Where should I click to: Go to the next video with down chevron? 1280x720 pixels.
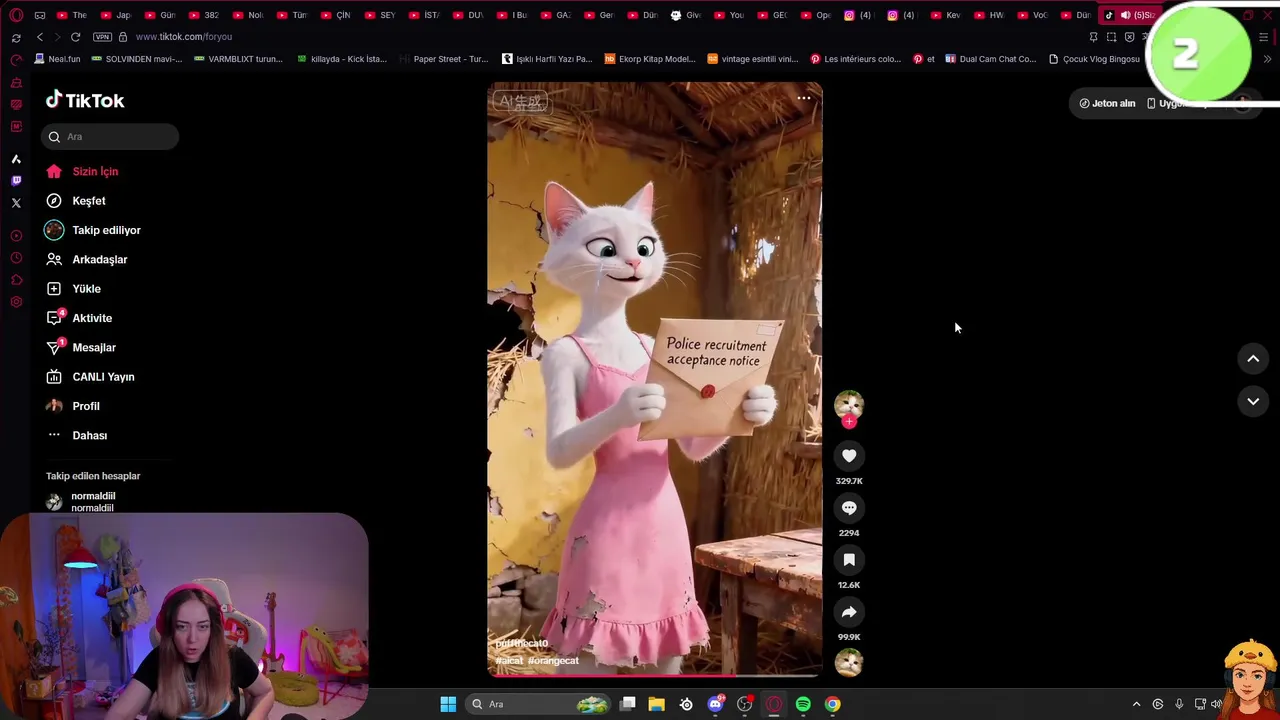tap(1253, 401)
